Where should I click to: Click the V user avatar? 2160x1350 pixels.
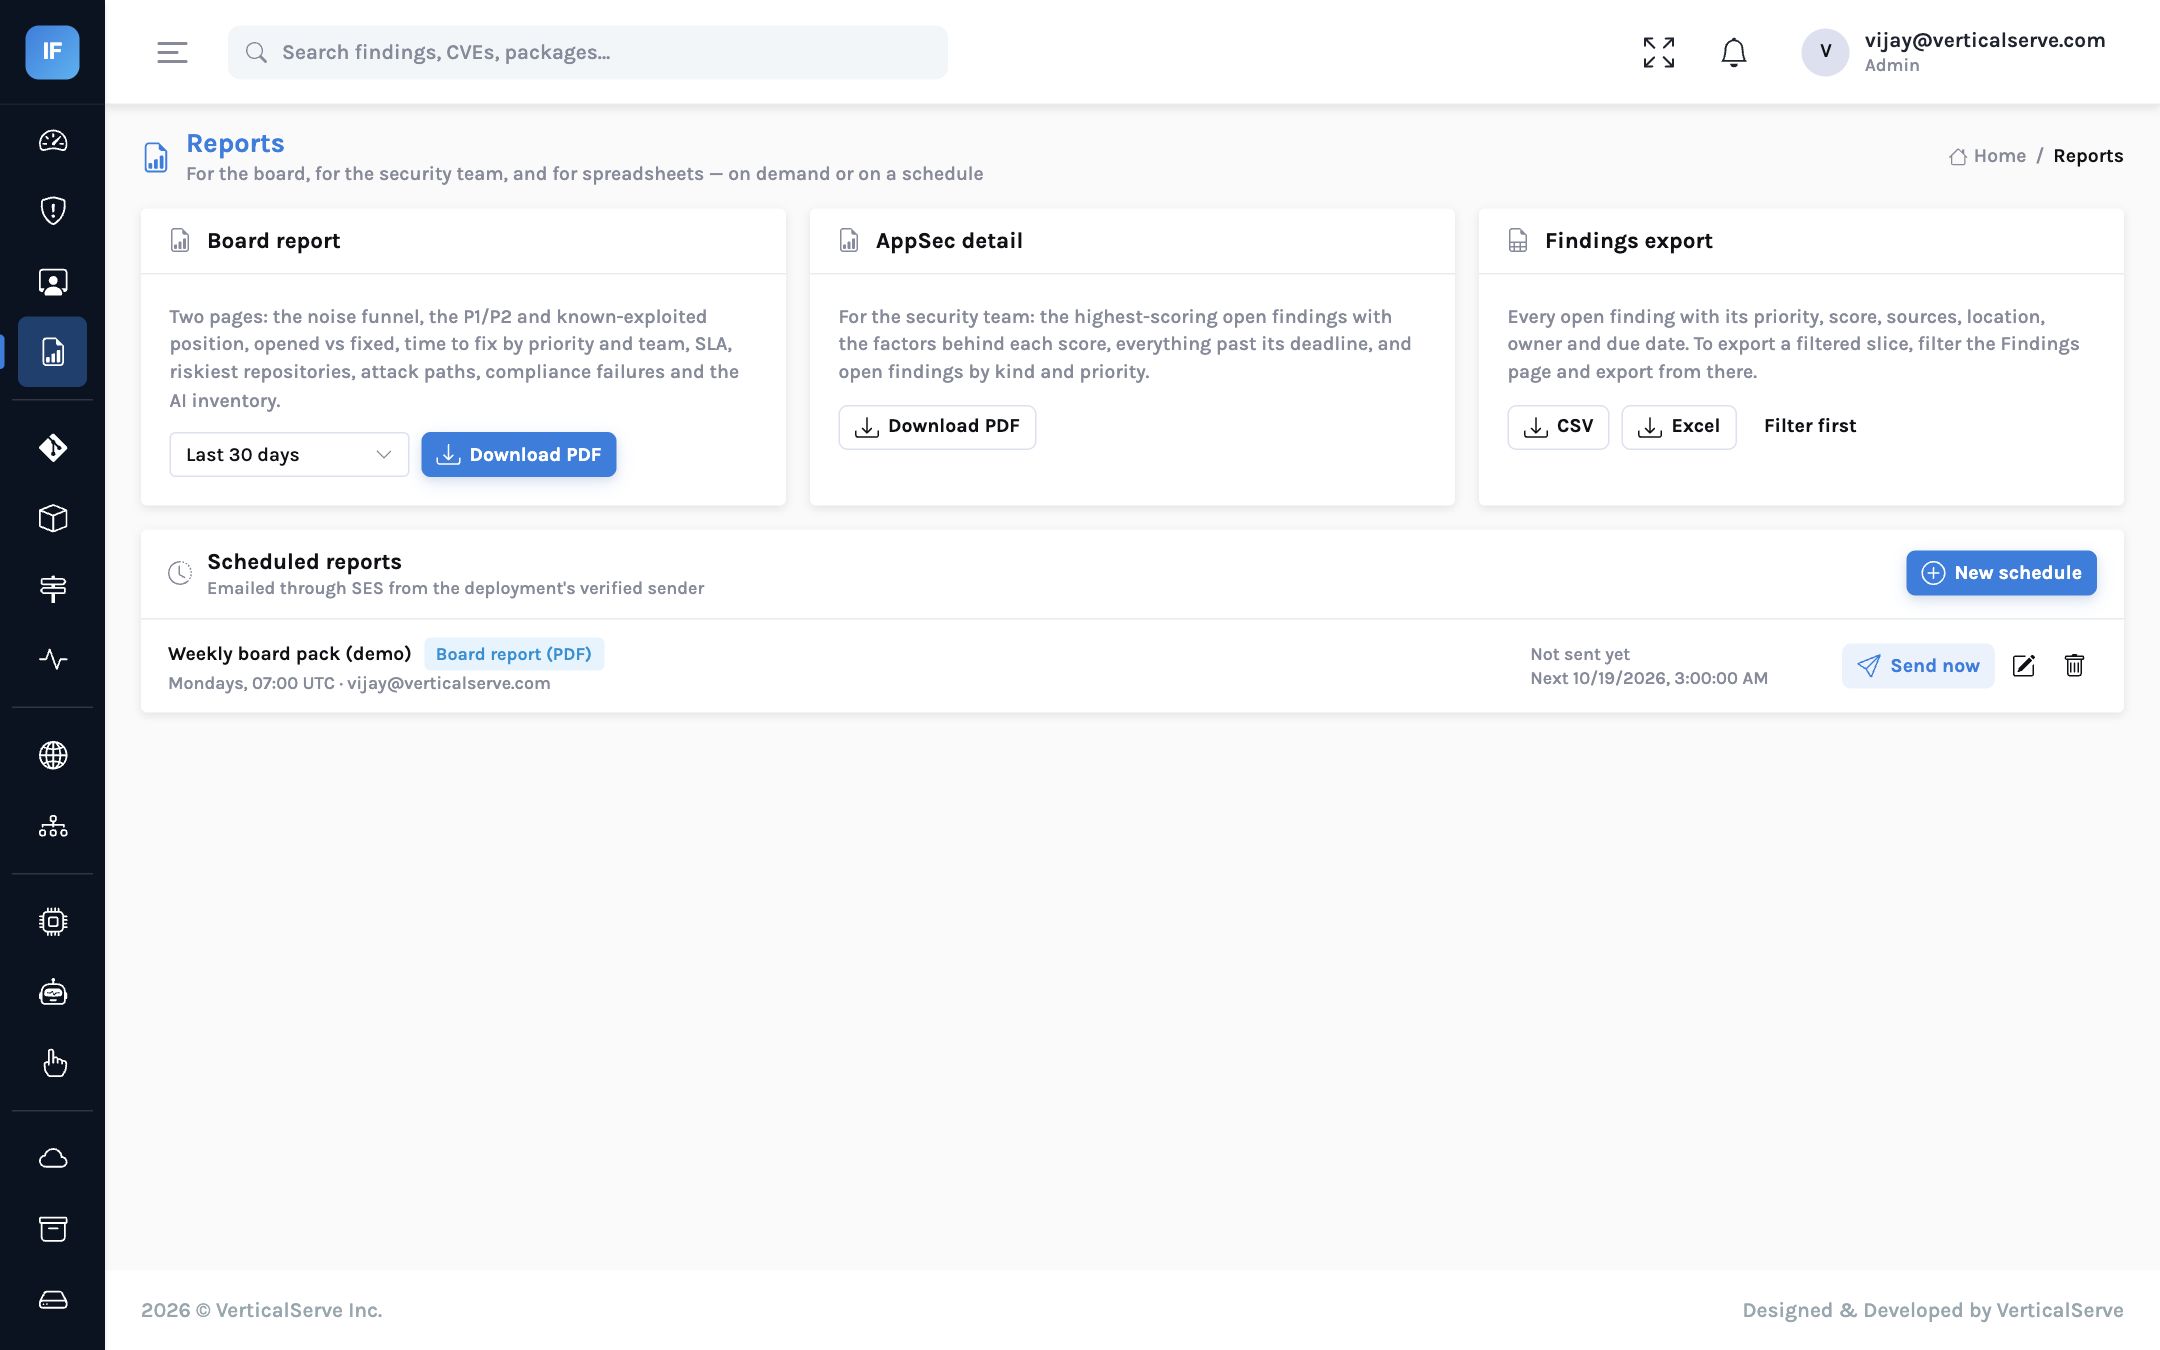click(x=1825, y=52)
